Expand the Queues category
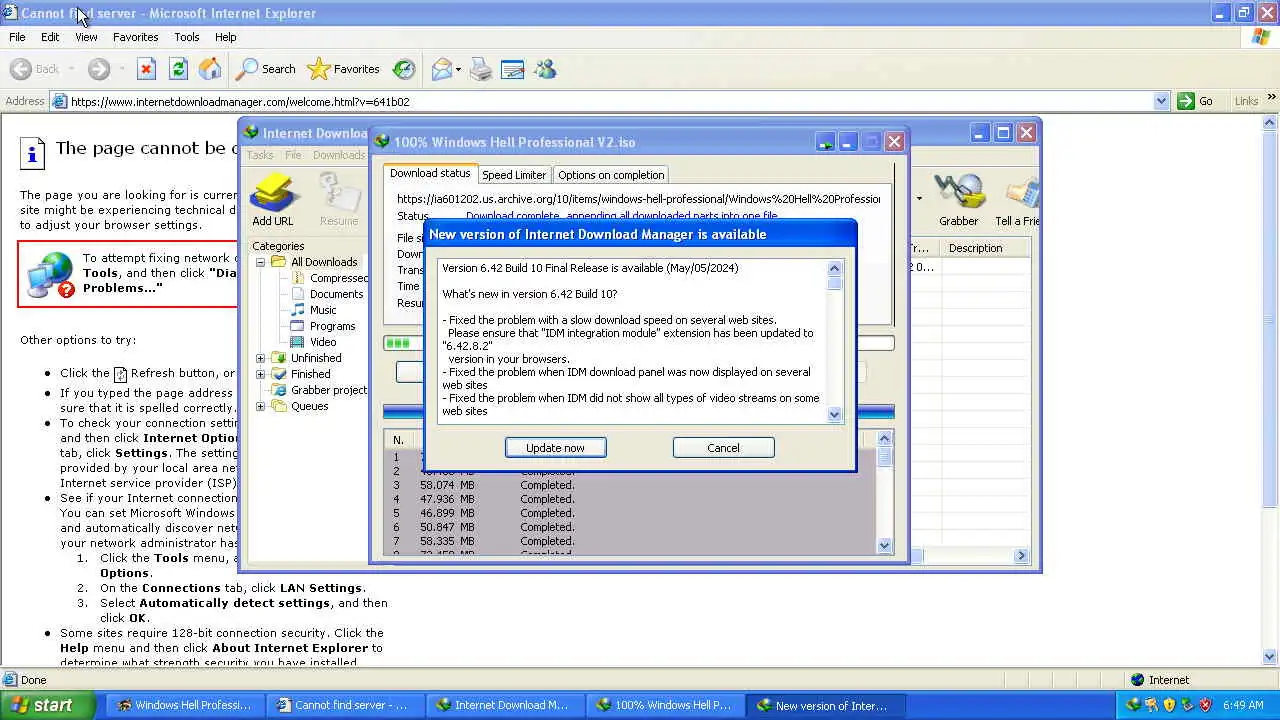Viewport: 1280px width, 720px height. 261,406
